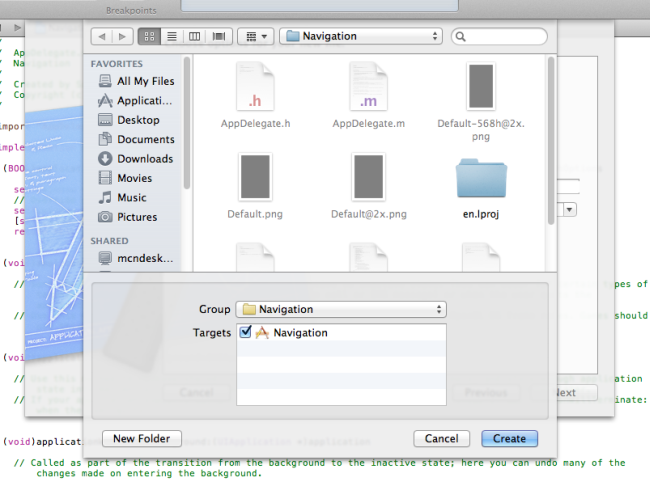Select Movies in the sidebar
This screenshot has width=650, height=486.
[125, 178]
